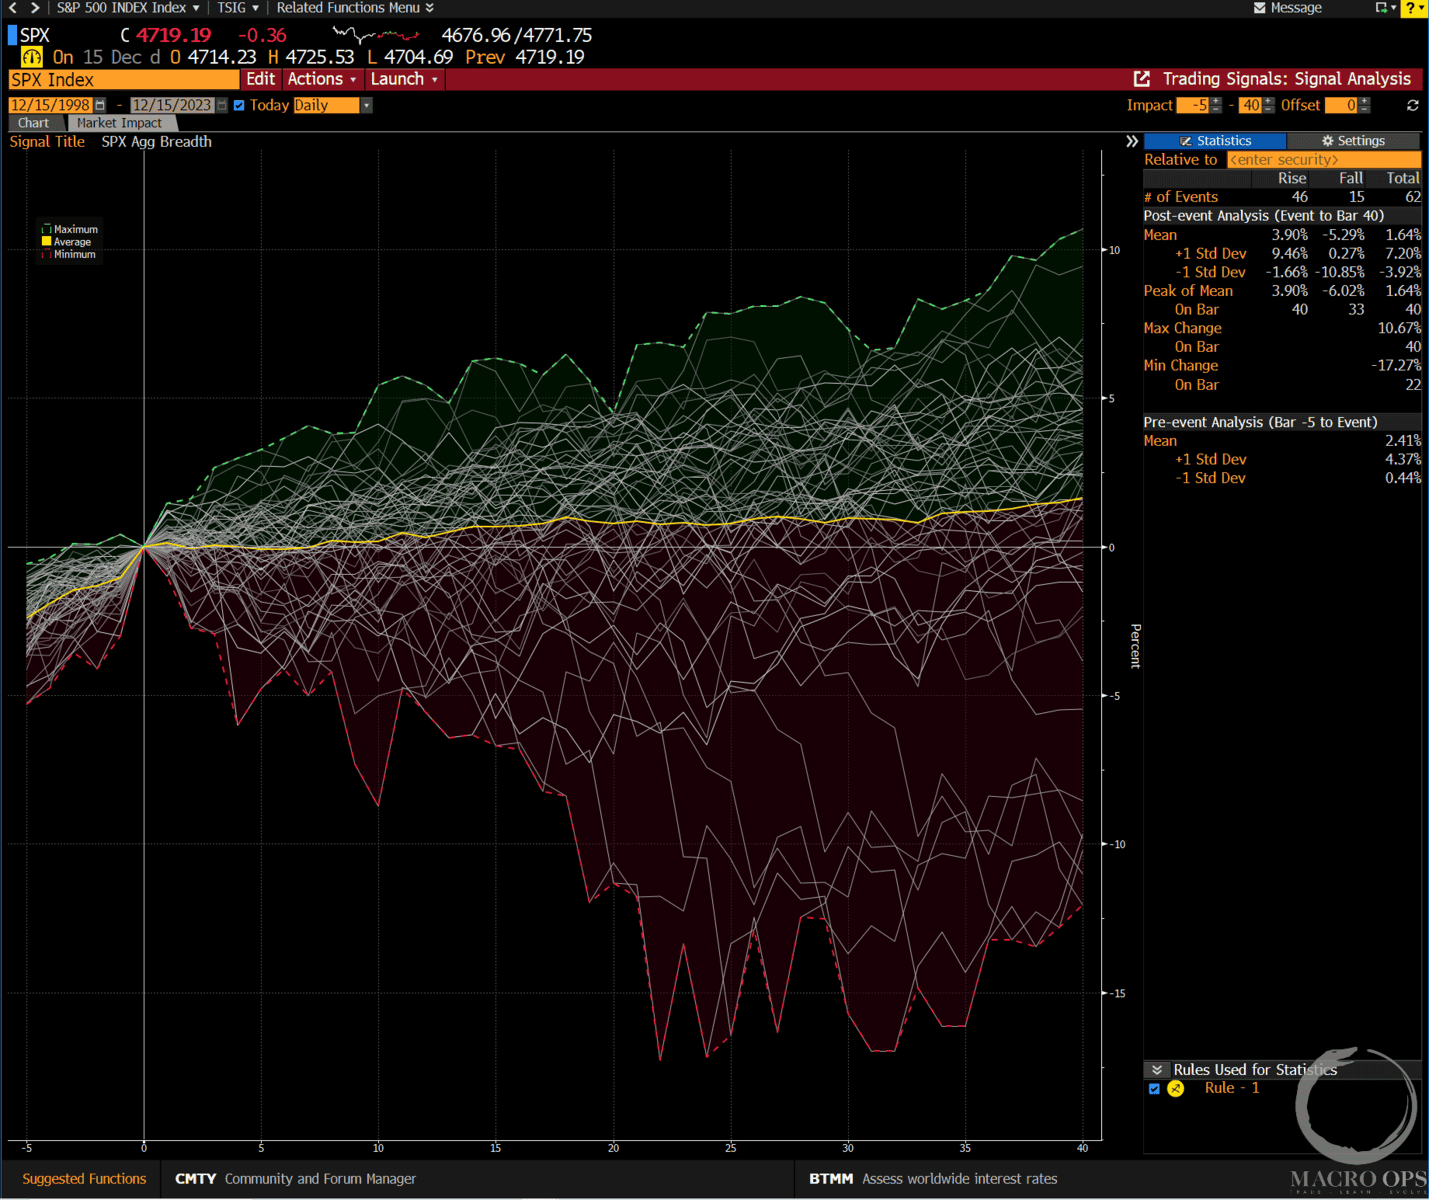
Task: Click the SPX Agg Breadth signal title
Action: point(157,142)
